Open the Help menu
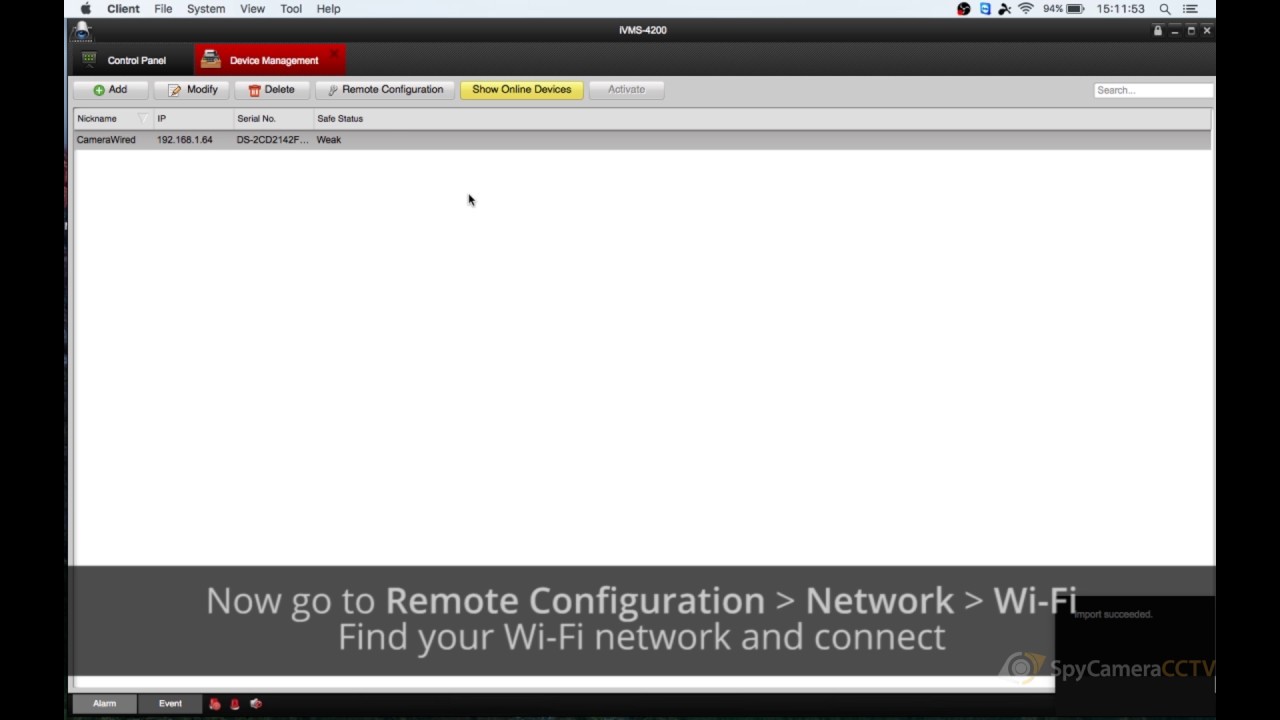 [x=328, y=9]
